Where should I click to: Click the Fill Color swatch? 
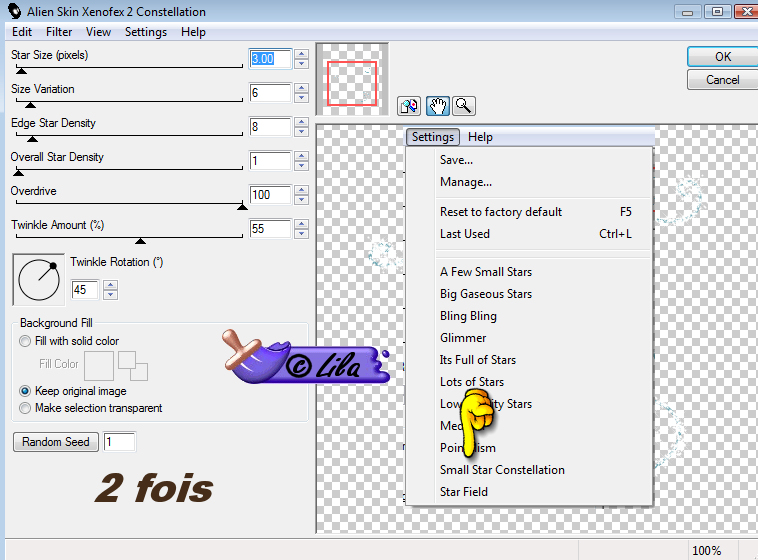(99, 366)
